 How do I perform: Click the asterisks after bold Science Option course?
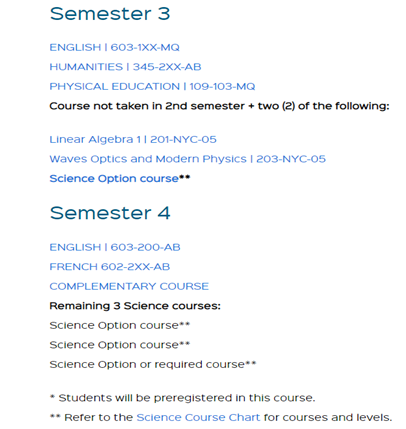[185, 177]
